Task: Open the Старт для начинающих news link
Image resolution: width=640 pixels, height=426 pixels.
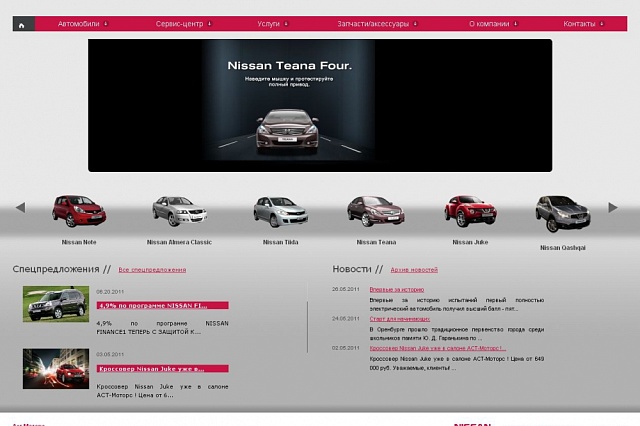Action: [x=400, y=319]
